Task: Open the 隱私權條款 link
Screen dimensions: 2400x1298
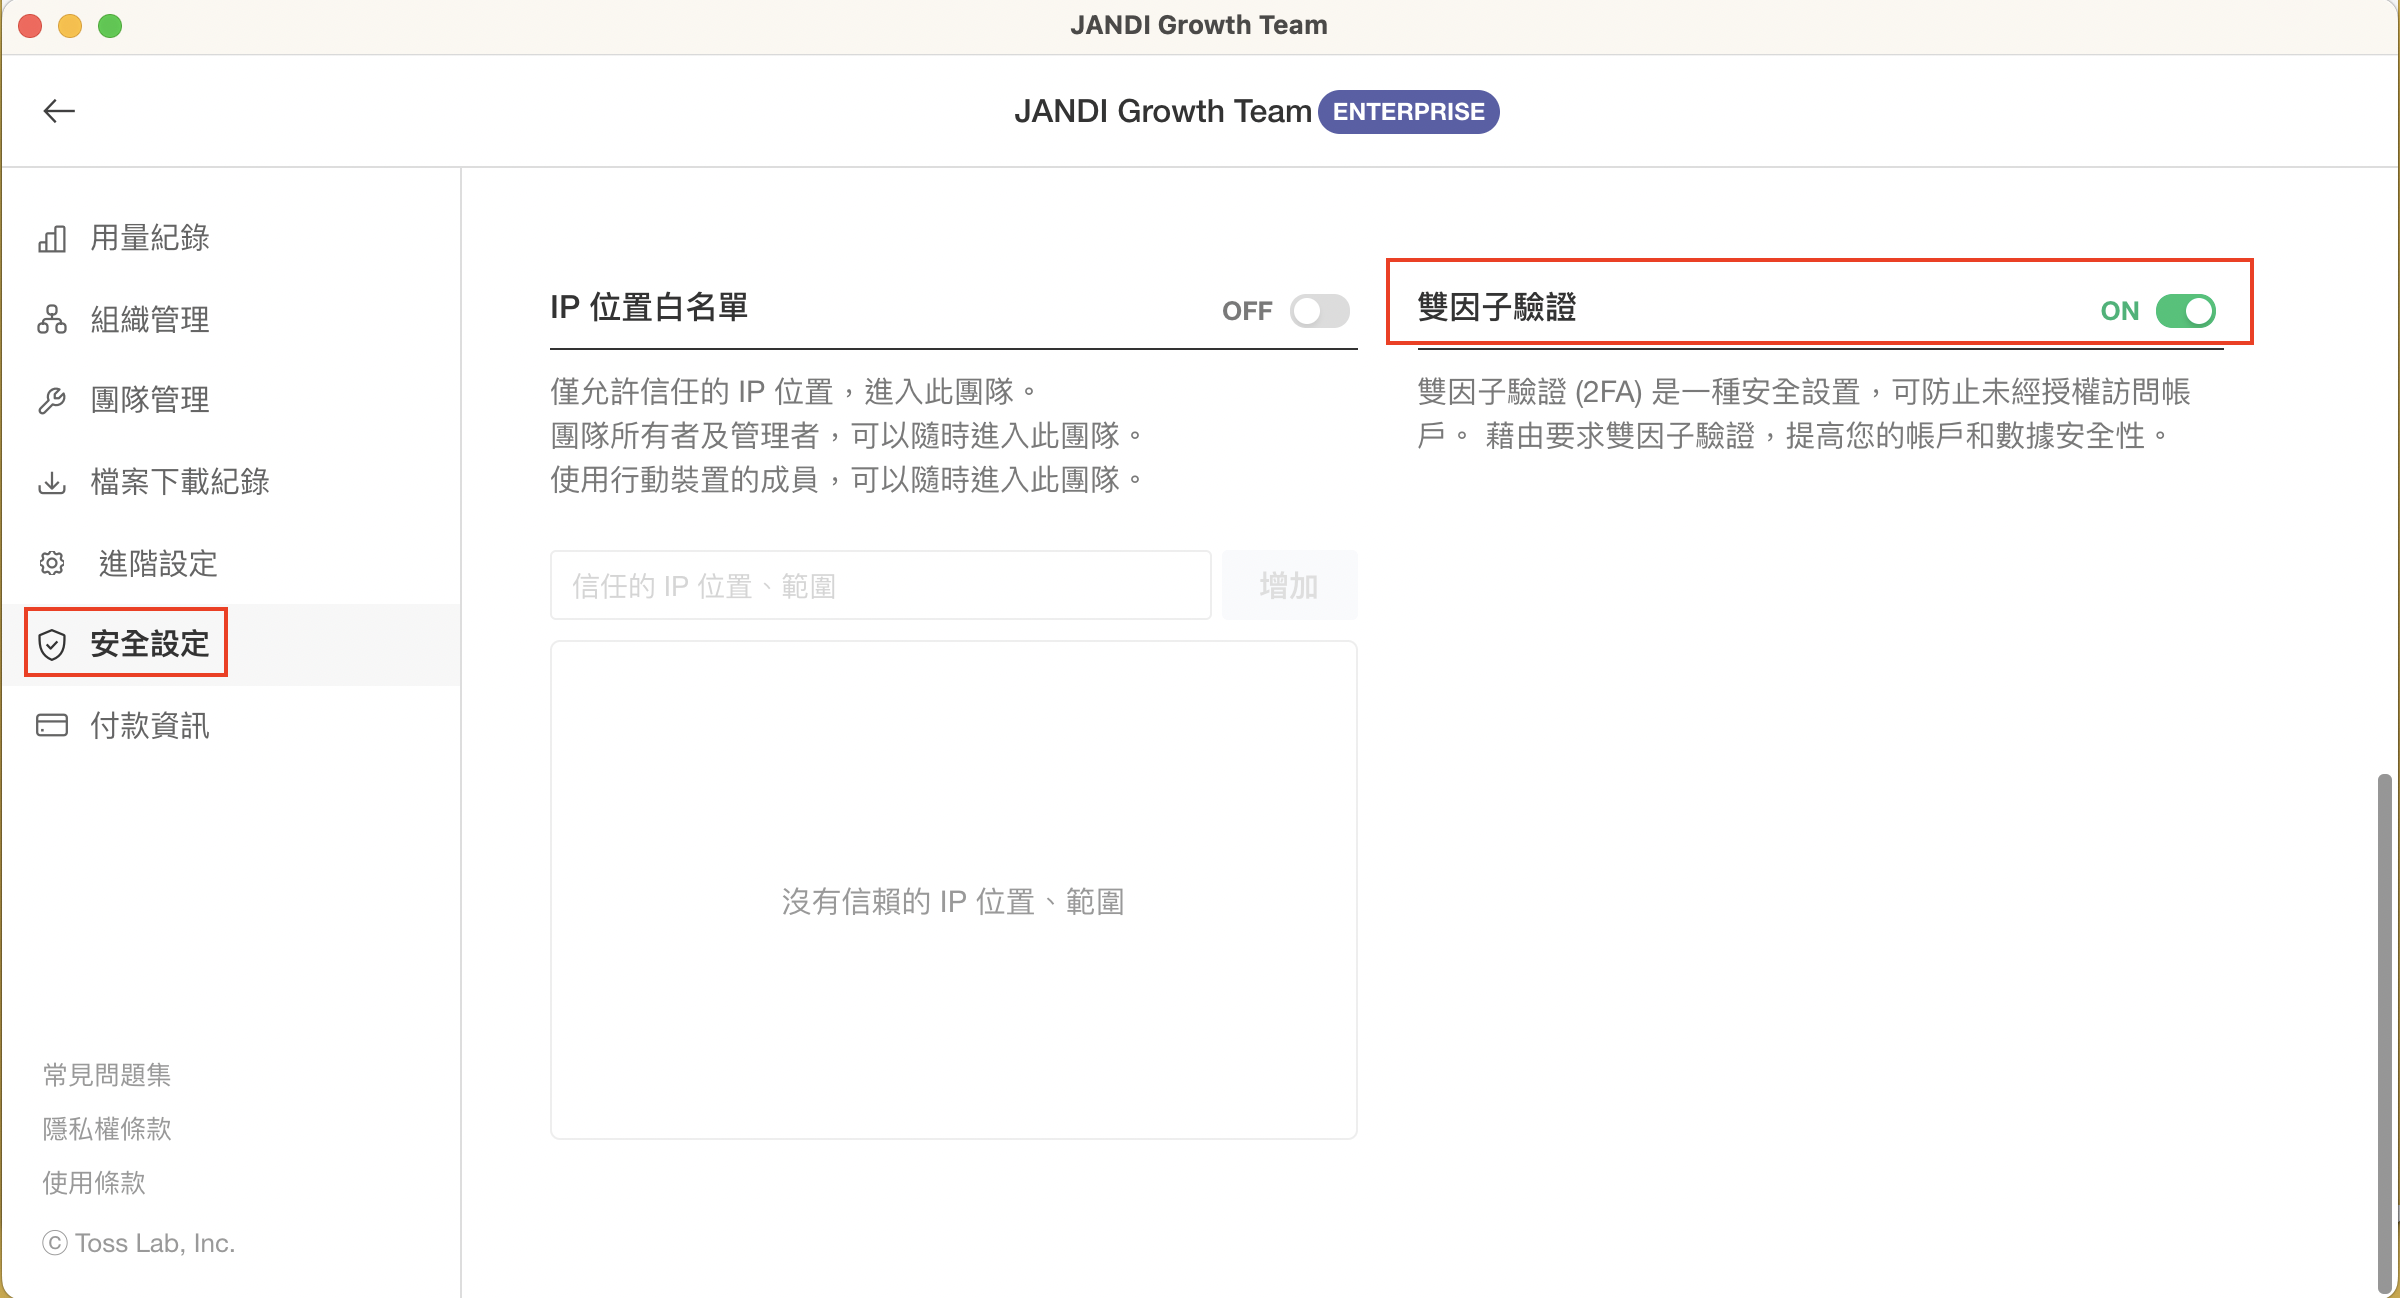Action: tap(107, 1129)
